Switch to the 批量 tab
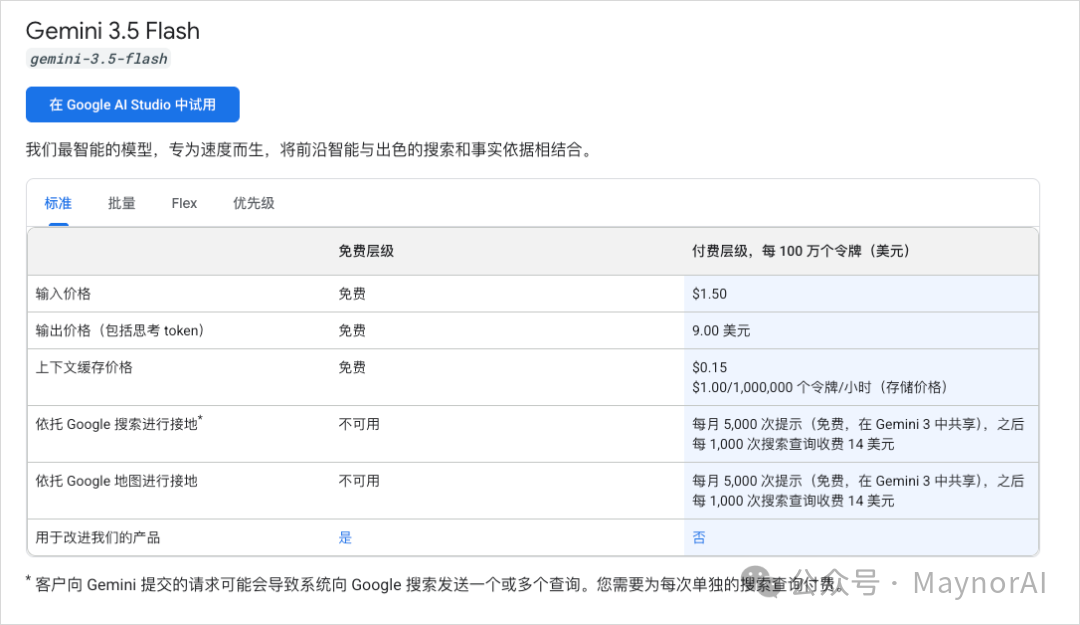 122,203
